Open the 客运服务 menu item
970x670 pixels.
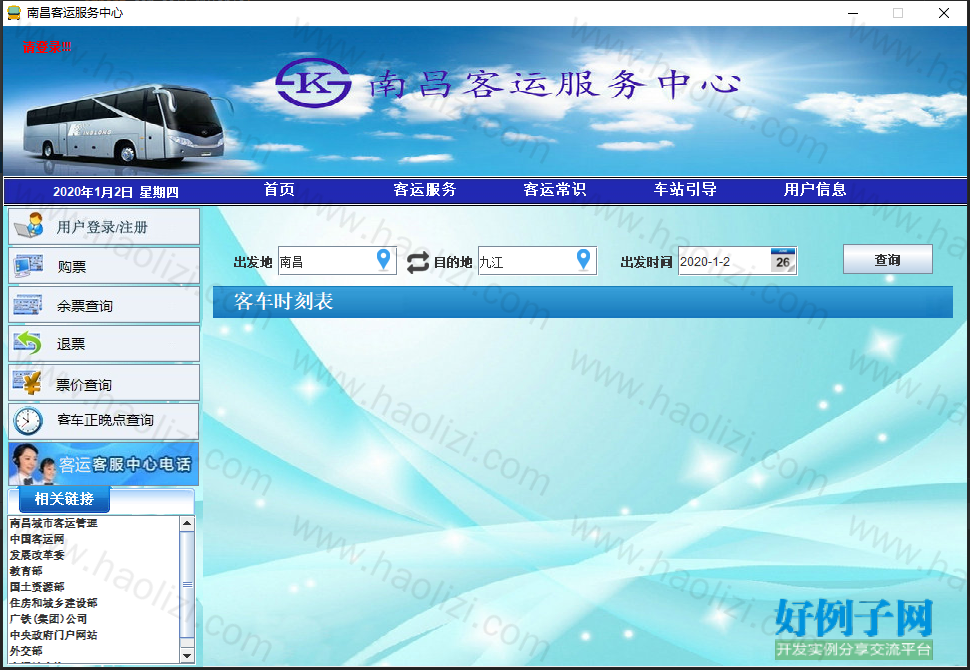pyautogui.click(x=425, y=190)
